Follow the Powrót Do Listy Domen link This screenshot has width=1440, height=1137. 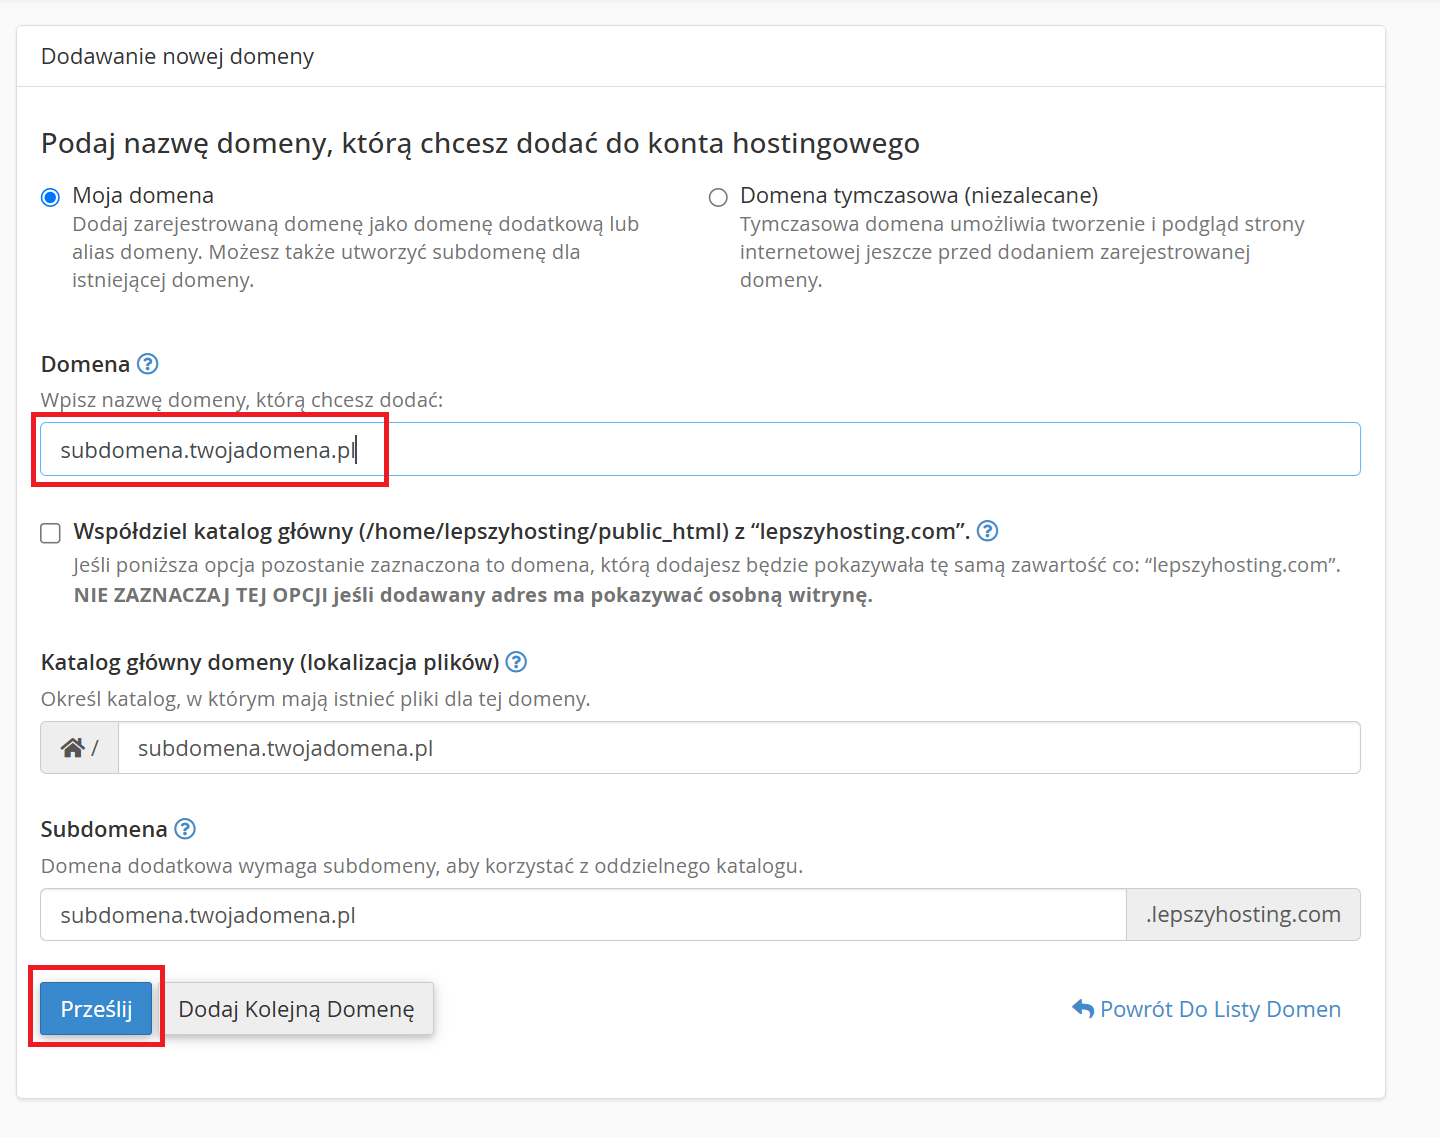(1207, 1009)
